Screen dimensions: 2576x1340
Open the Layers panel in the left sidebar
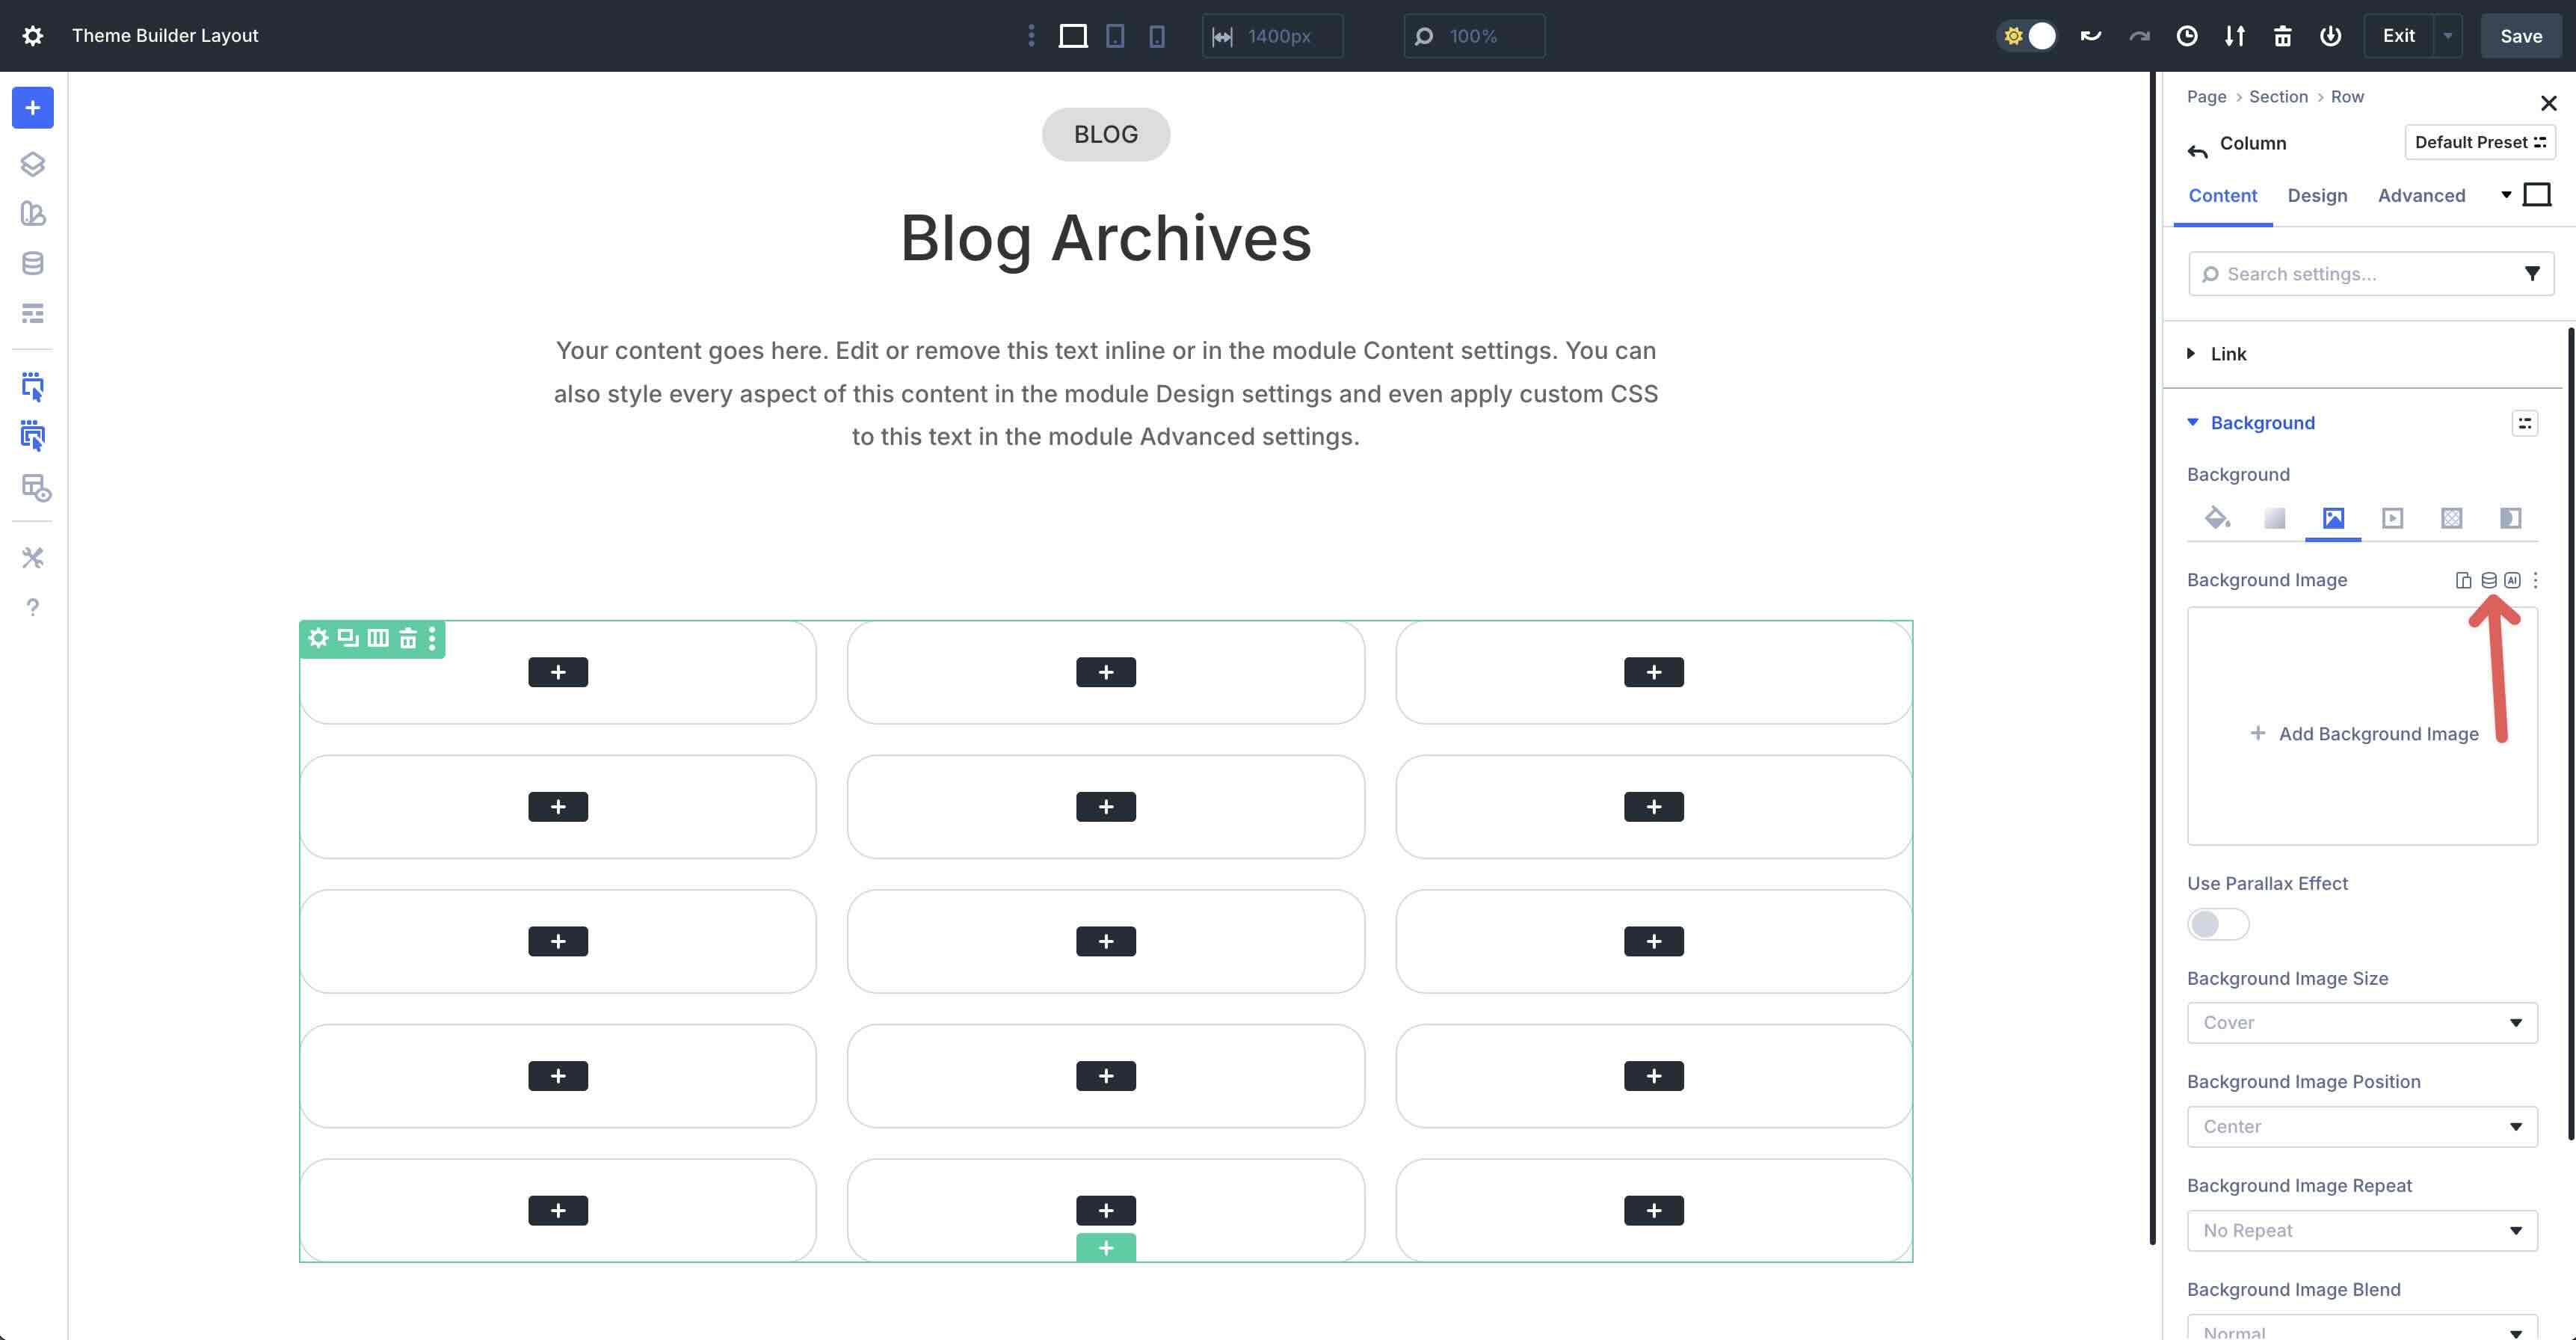click(33, 165)
